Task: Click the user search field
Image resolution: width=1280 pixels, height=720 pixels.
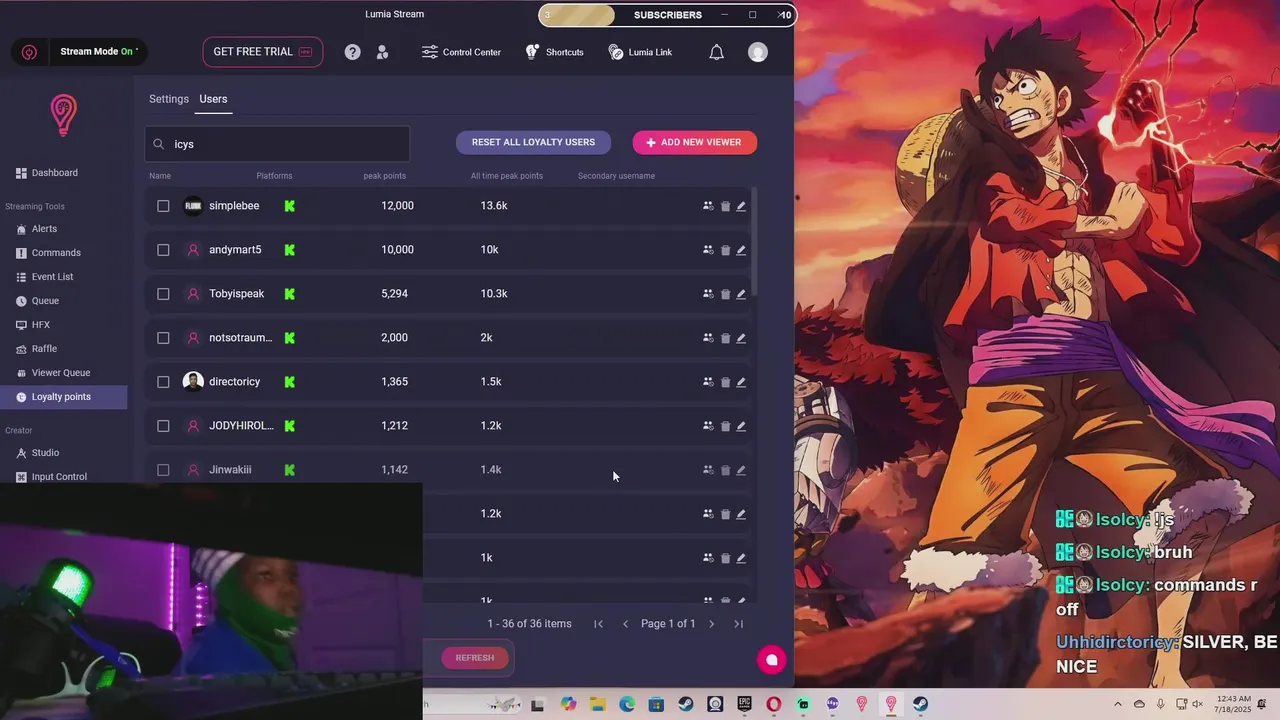Action: click(x=277, y=144)
